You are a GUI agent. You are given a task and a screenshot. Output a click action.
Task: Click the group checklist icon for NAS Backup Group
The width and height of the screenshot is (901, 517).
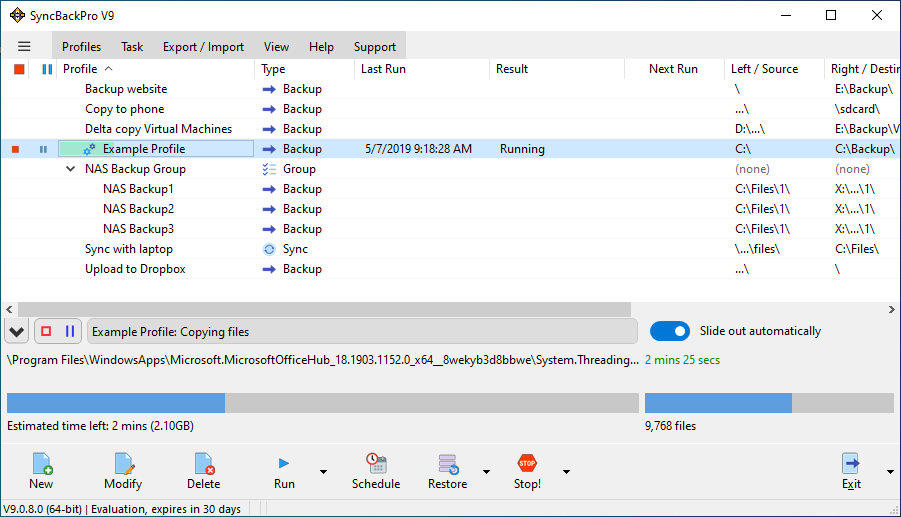(269, 169)
